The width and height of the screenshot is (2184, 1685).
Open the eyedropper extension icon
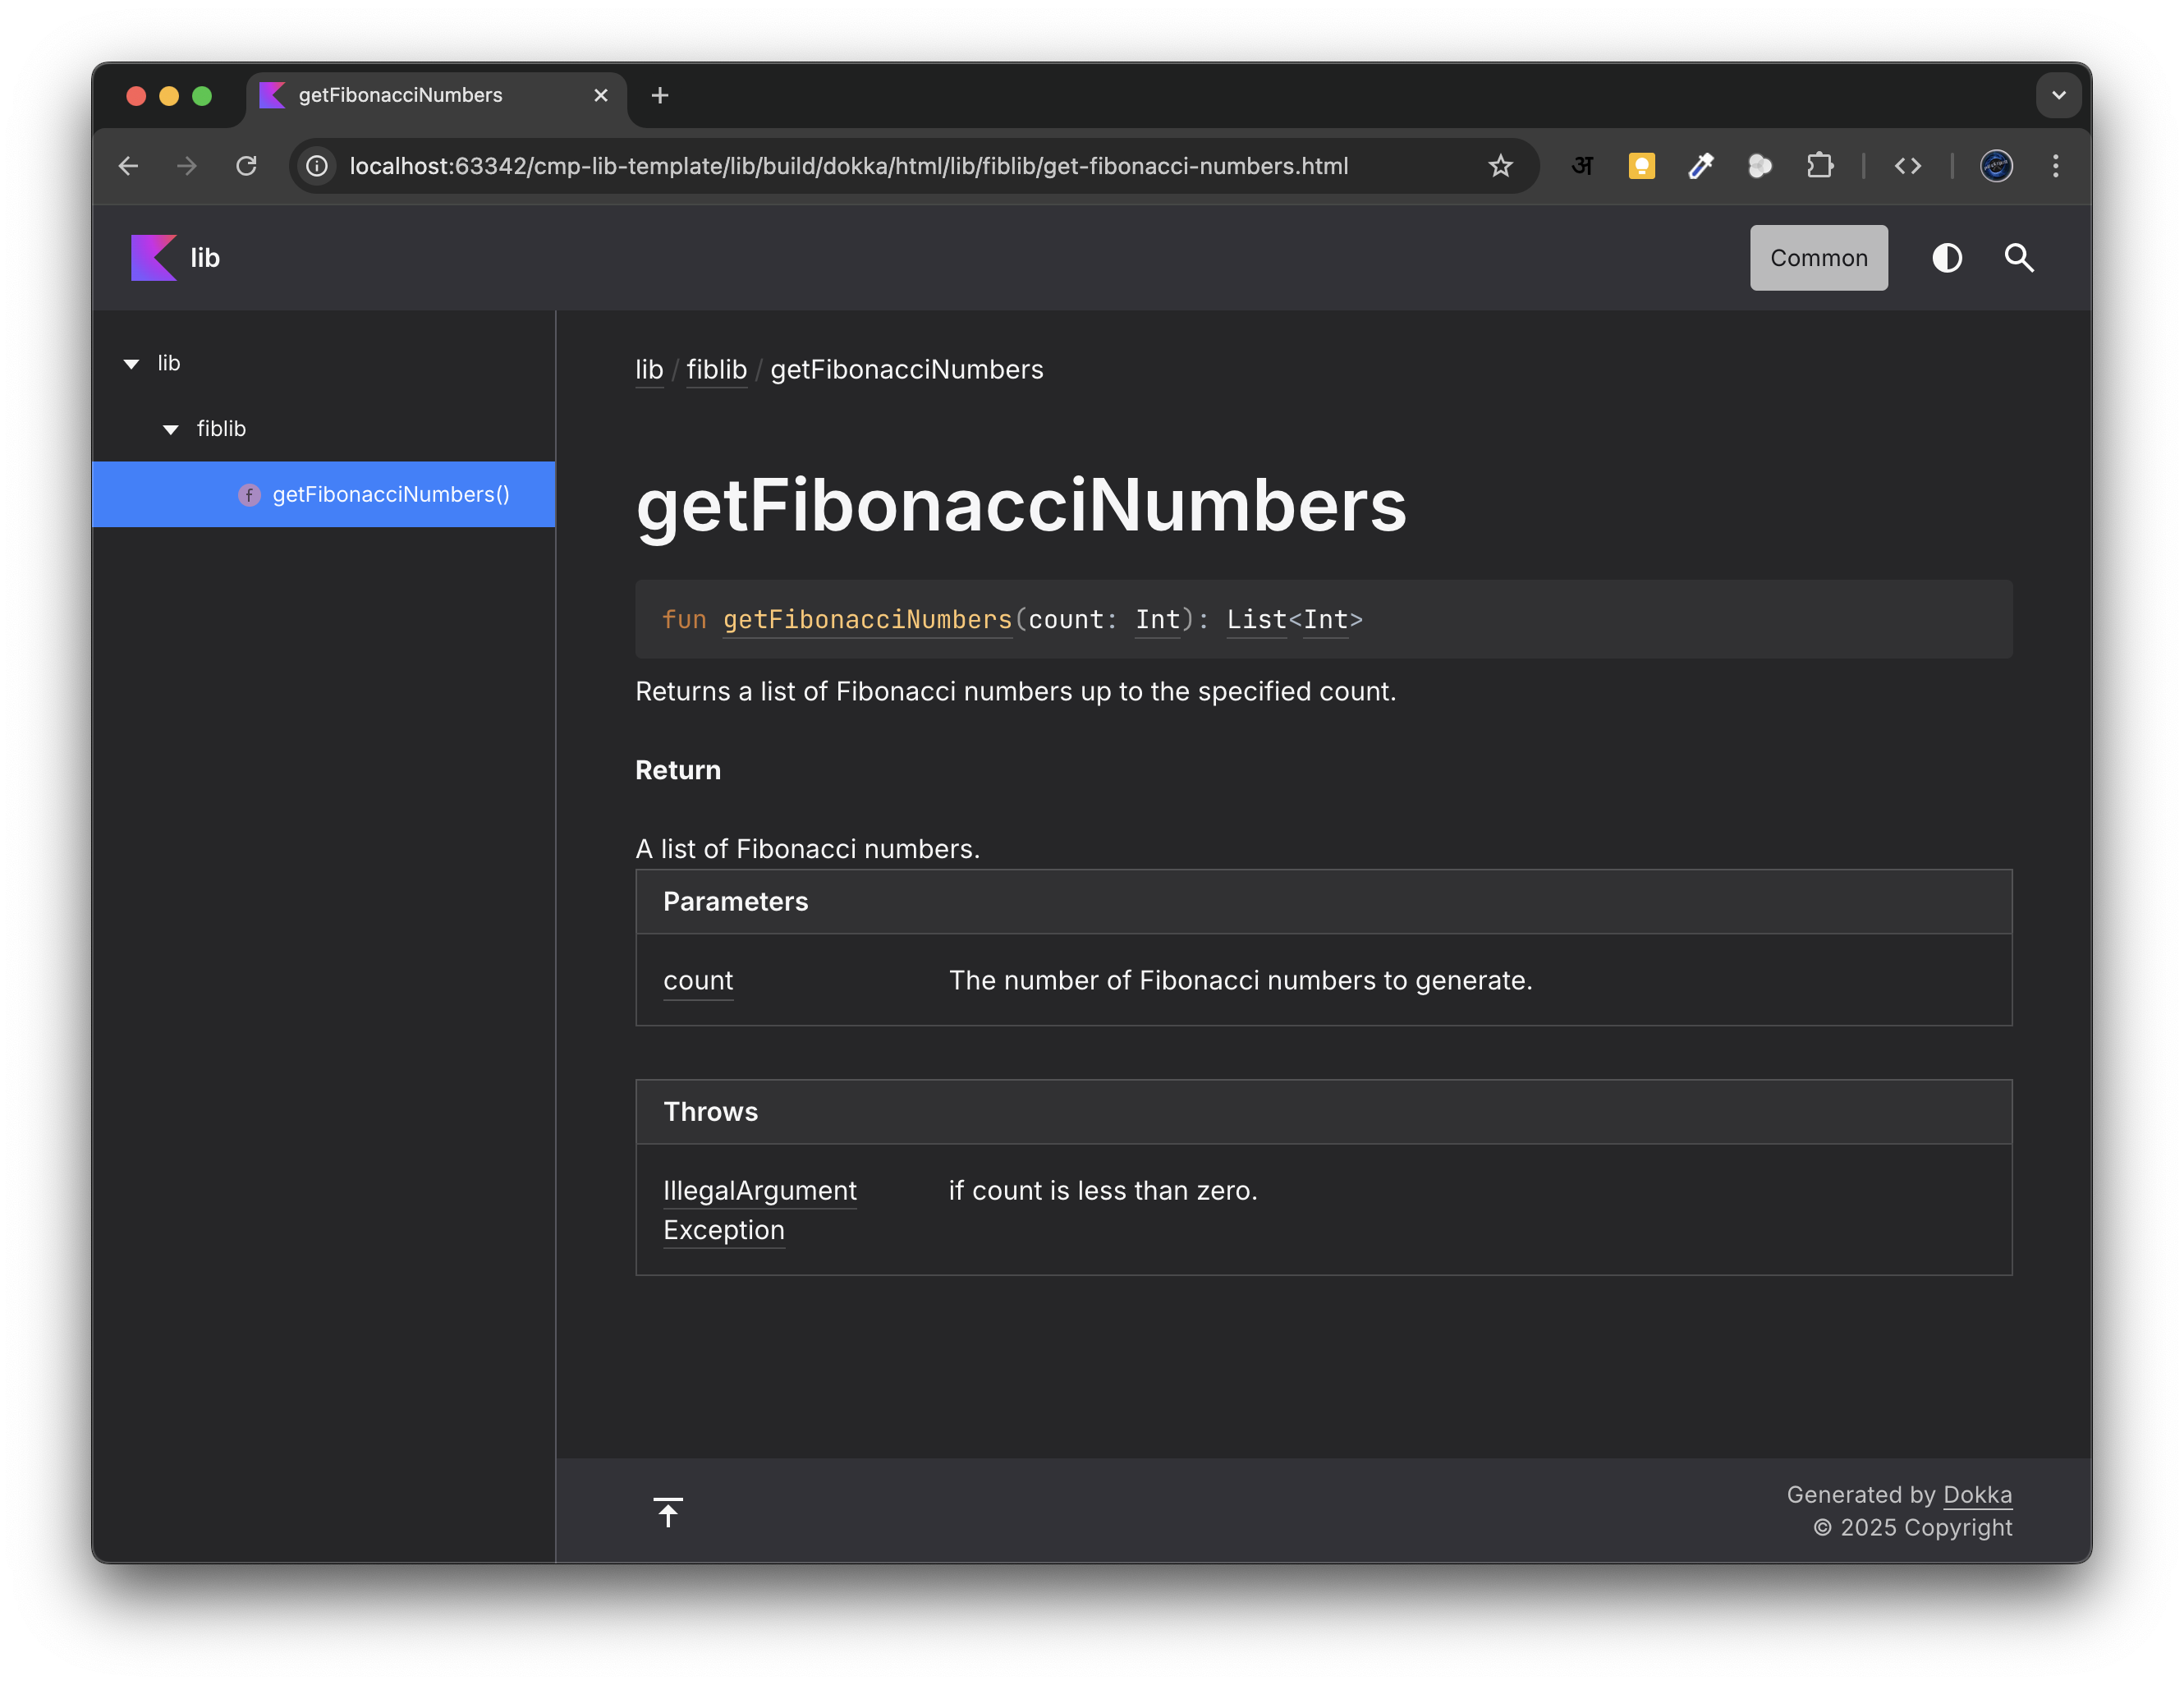pyautogui.click(x=1701, y=166)
